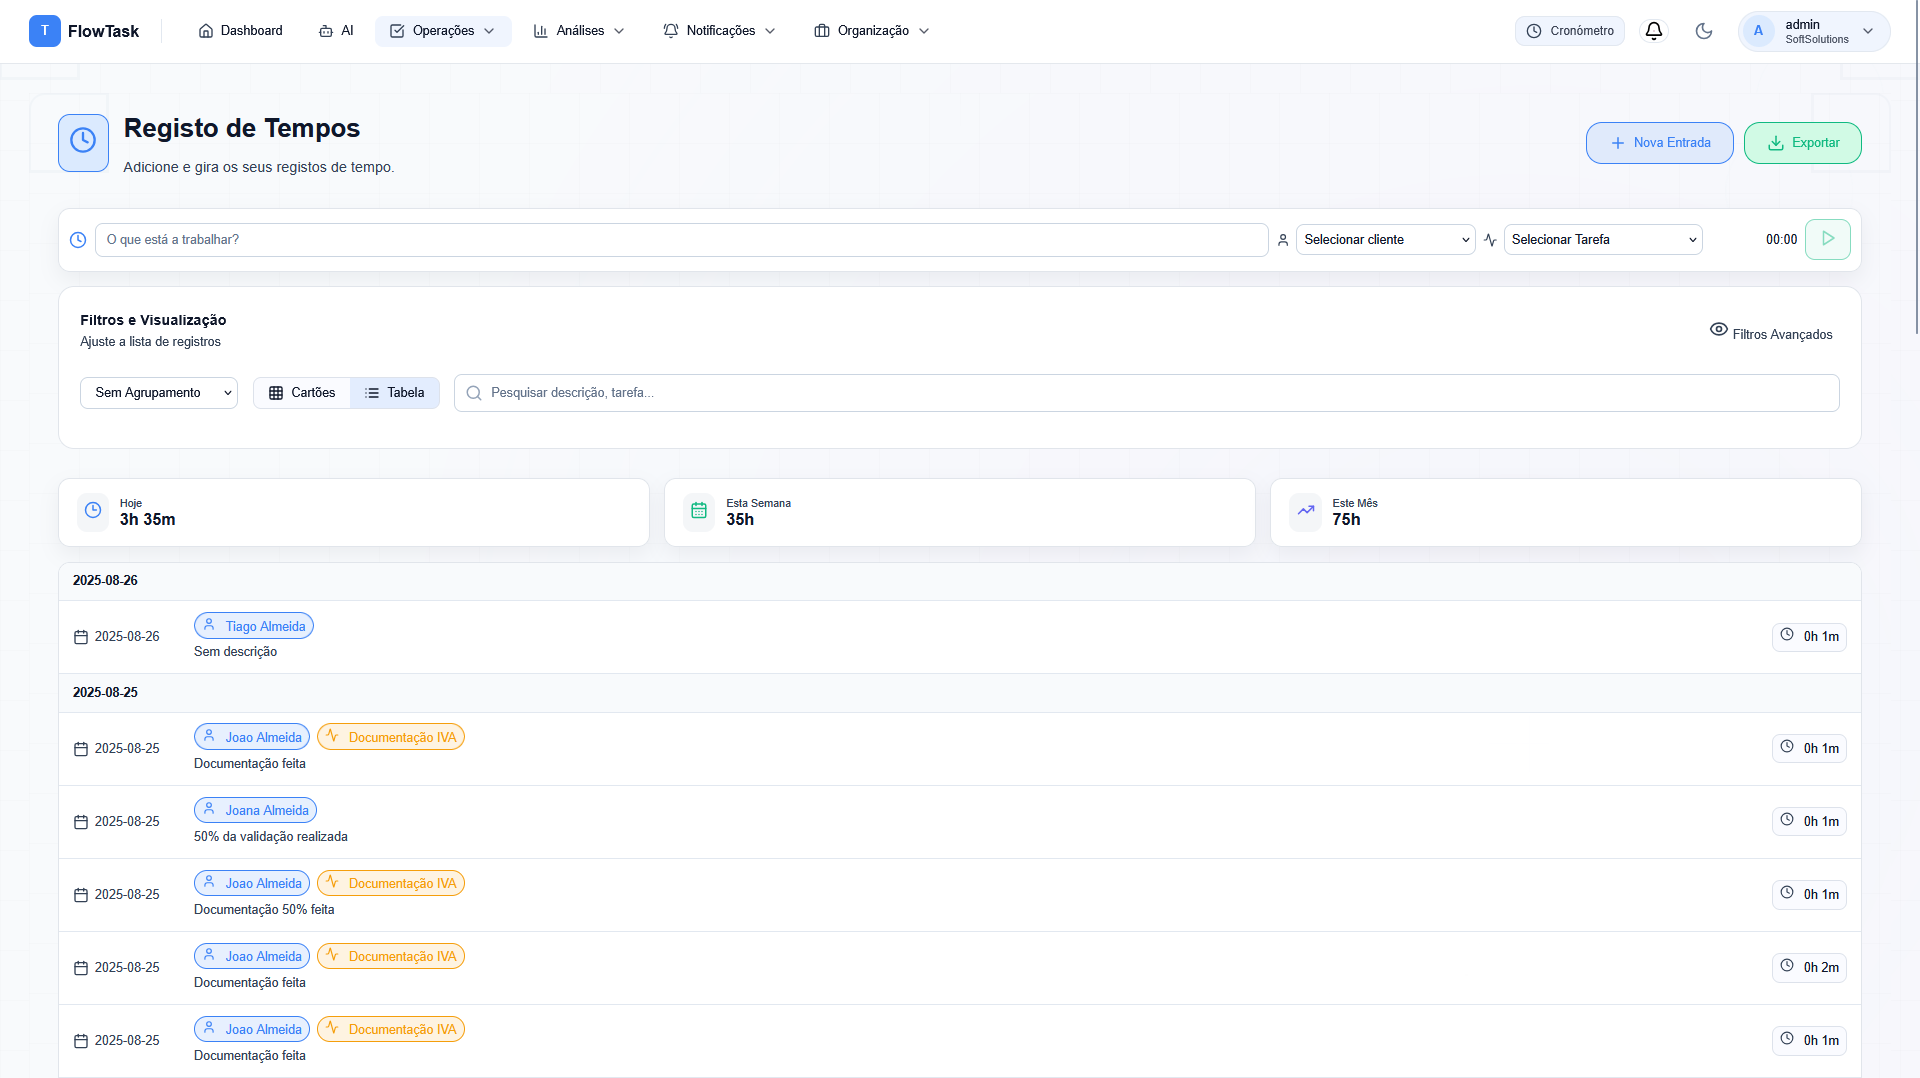The height and width of the screenshot is (1078, 1920).
Task: Open the Selecionar Tarefa dropdown
Action: (x=1602, y=240)
